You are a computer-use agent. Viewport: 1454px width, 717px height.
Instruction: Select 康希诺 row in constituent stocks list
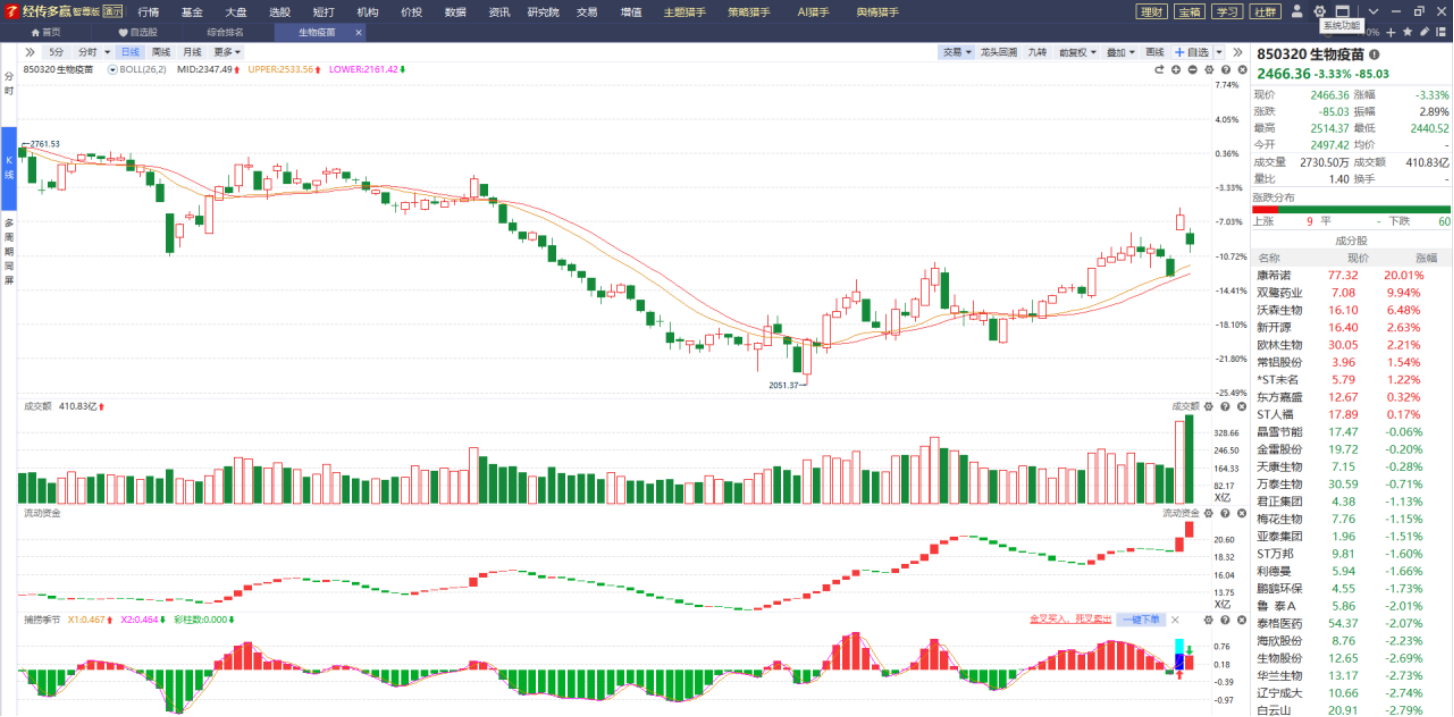point(1352,275)
